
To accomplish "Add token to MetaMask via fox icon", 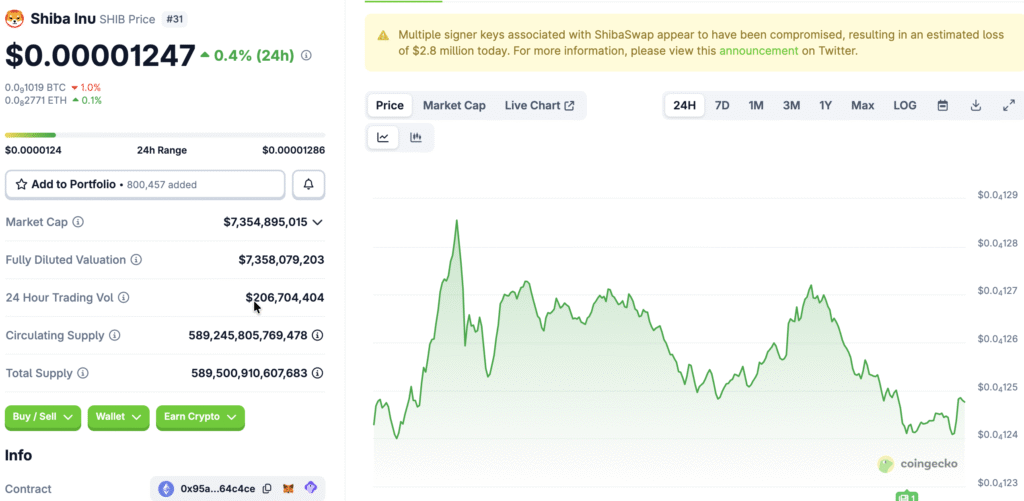I will pos(288,489).
